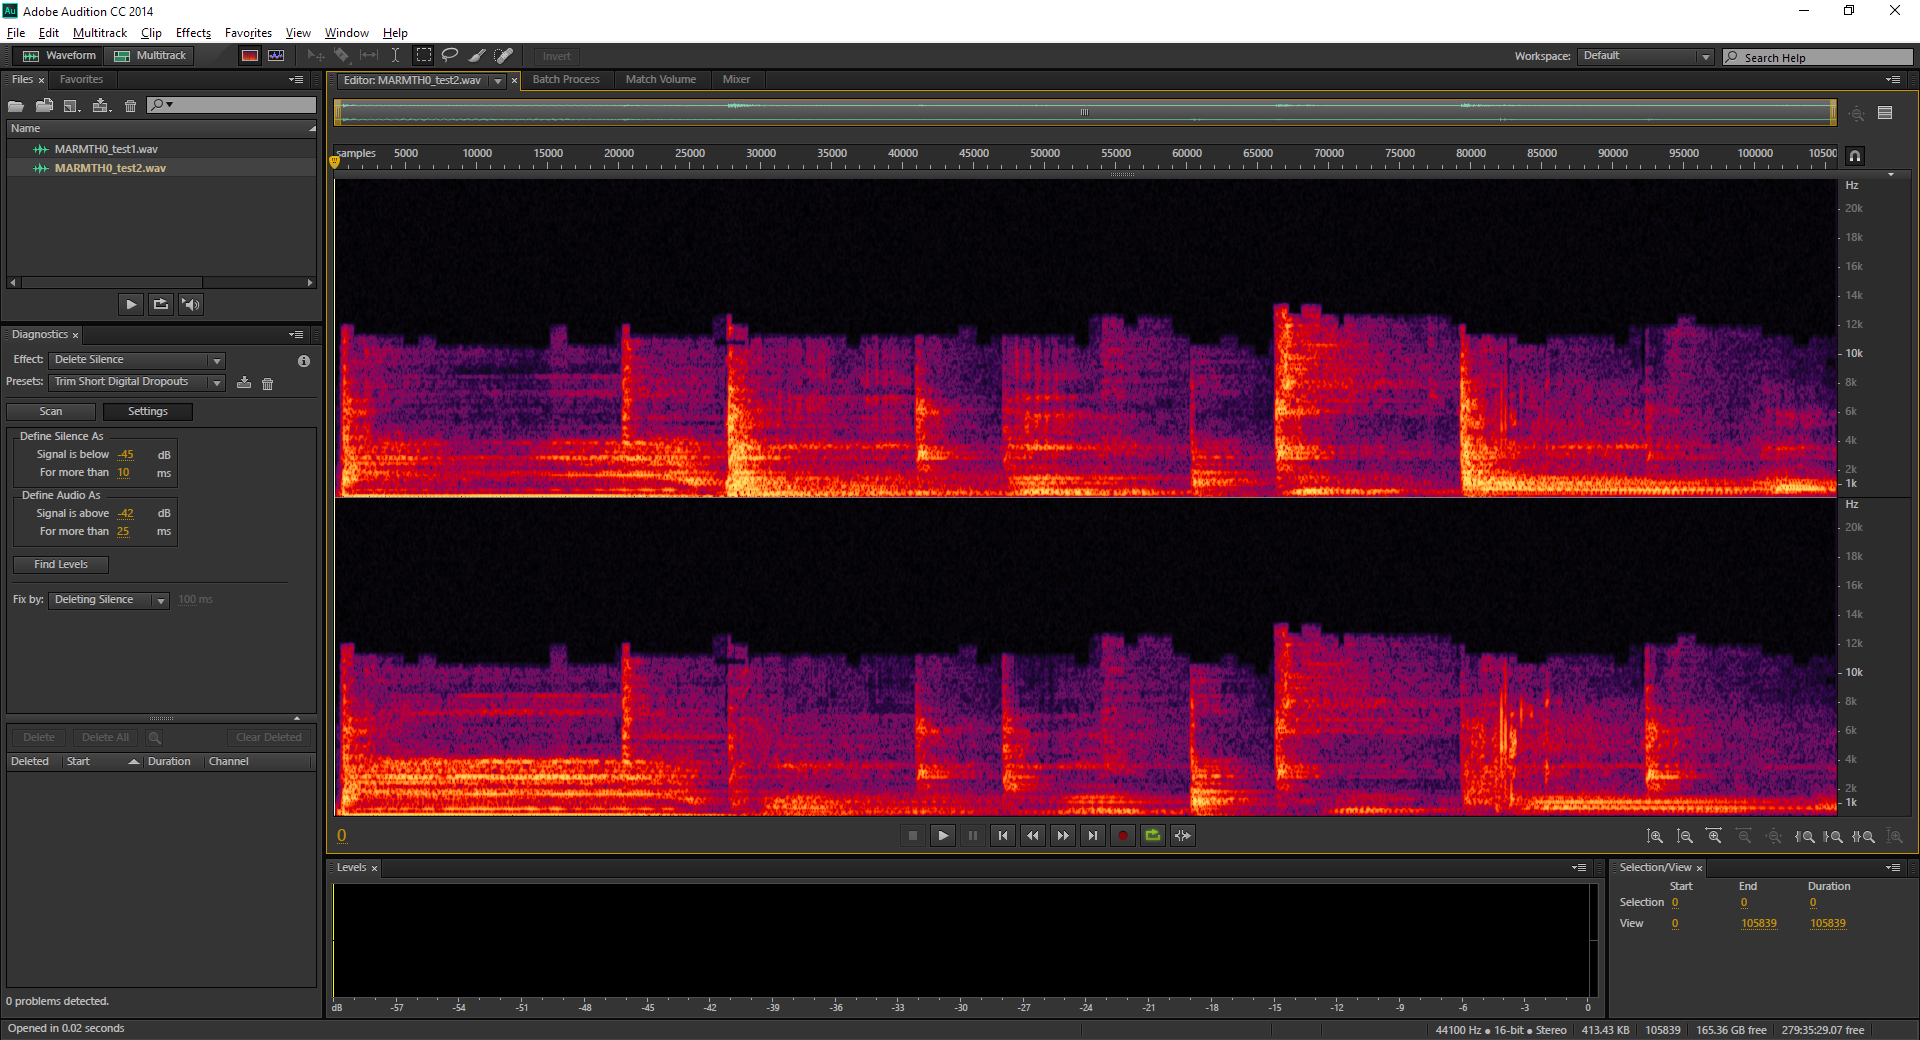This screenshot has width=1920, height=1040.
Task: Select the Marquee Selection tool
Action: [x=424, y=56]
